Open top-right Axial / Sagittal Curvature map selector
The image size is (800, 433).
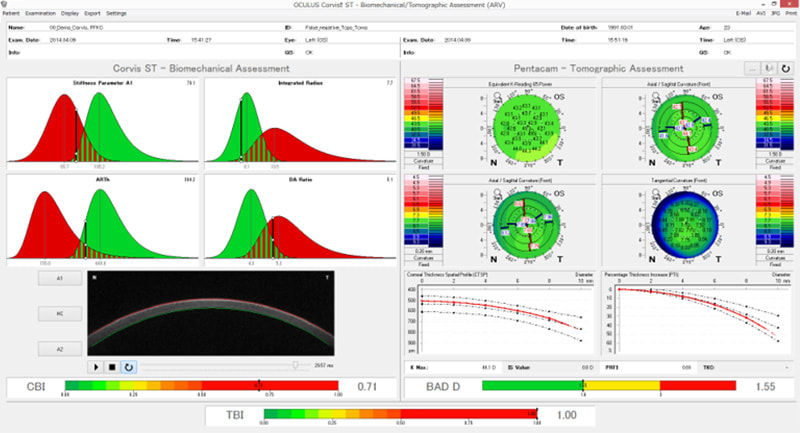[x=678, y=84]
